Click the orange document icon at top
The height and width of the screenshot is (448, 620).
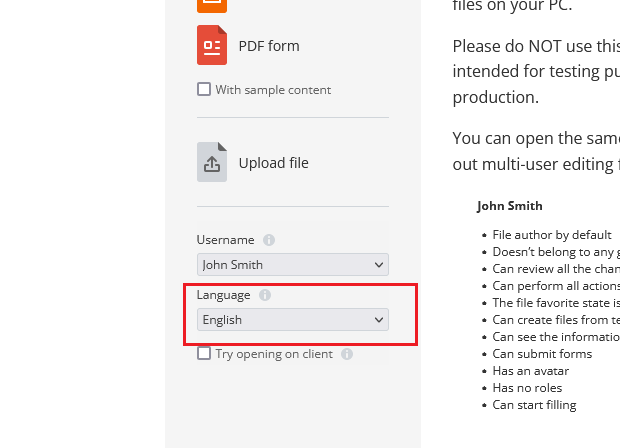[212, 4]
